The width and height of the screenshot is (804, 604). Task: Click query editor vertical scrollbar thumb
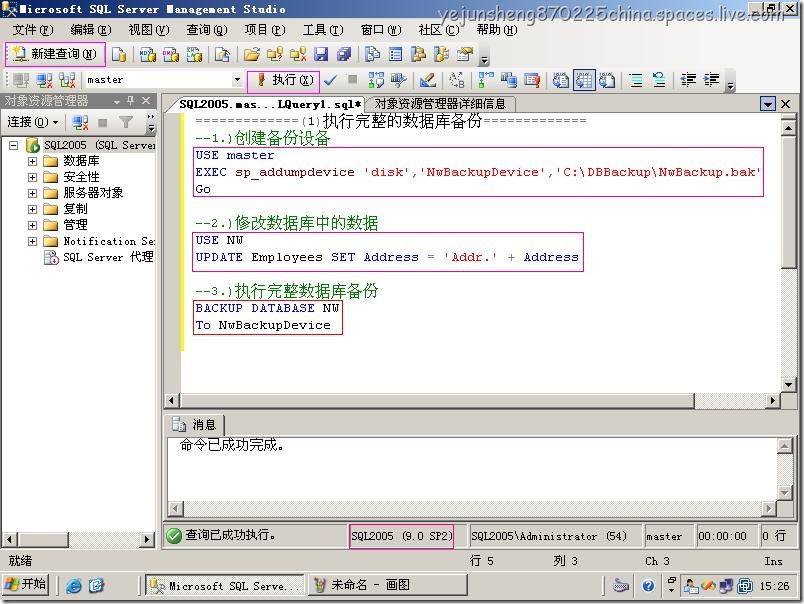(789, 201)
